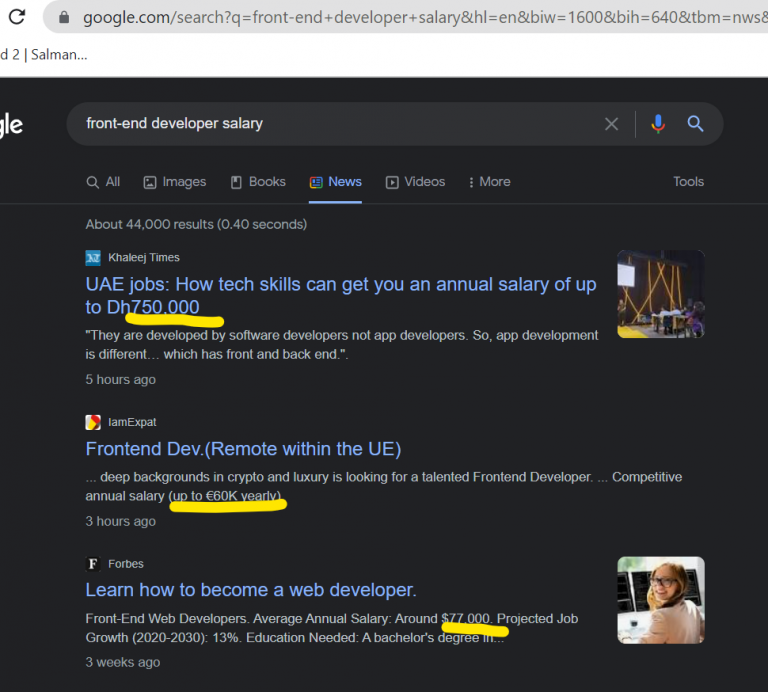The width and height of the screenshot is (768, 692).
Task: Open the Books search tab
Action: pyautogui.click(x=258, y=182)
